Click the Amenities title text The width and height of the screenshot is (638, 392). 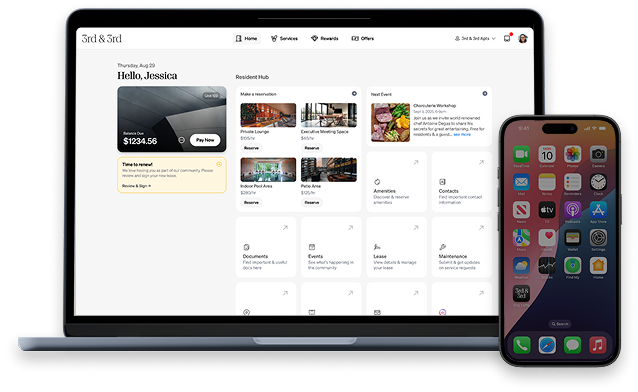385,191
